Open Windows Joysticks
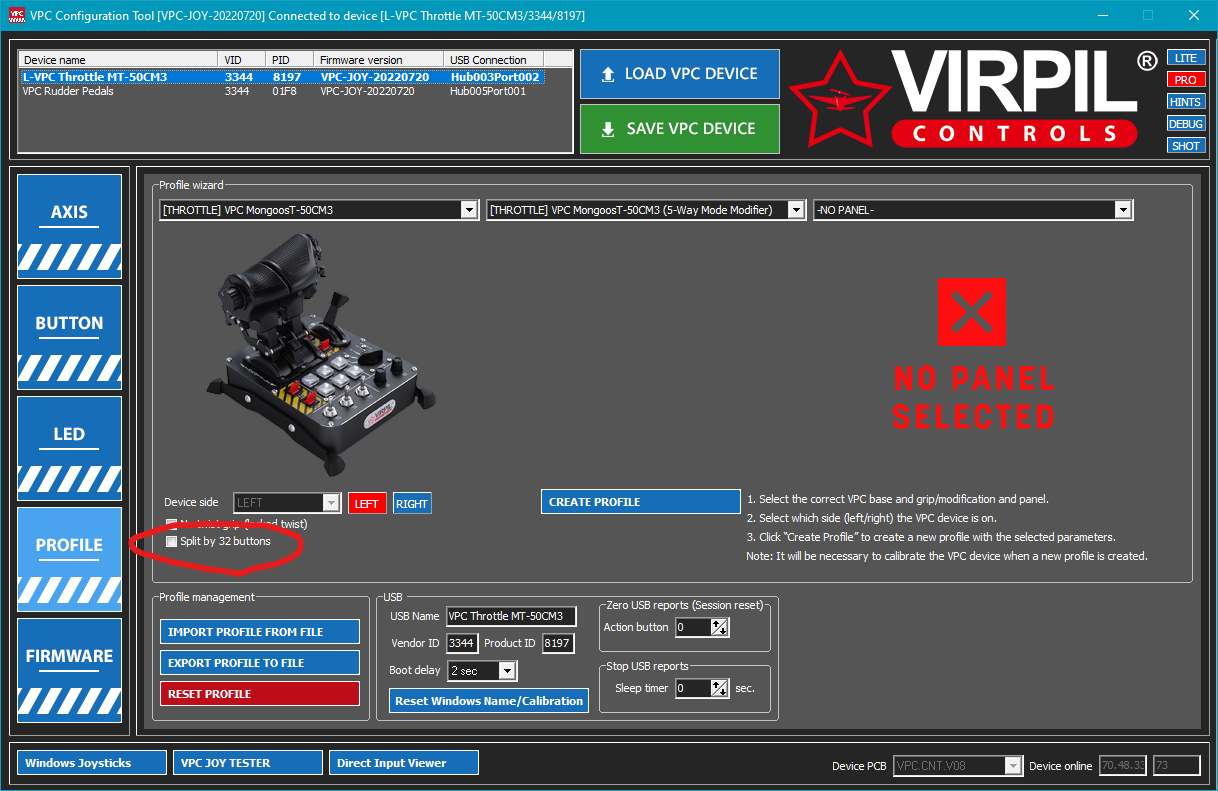Viewport: 1218px width, 791px height. tap(92, 763)
